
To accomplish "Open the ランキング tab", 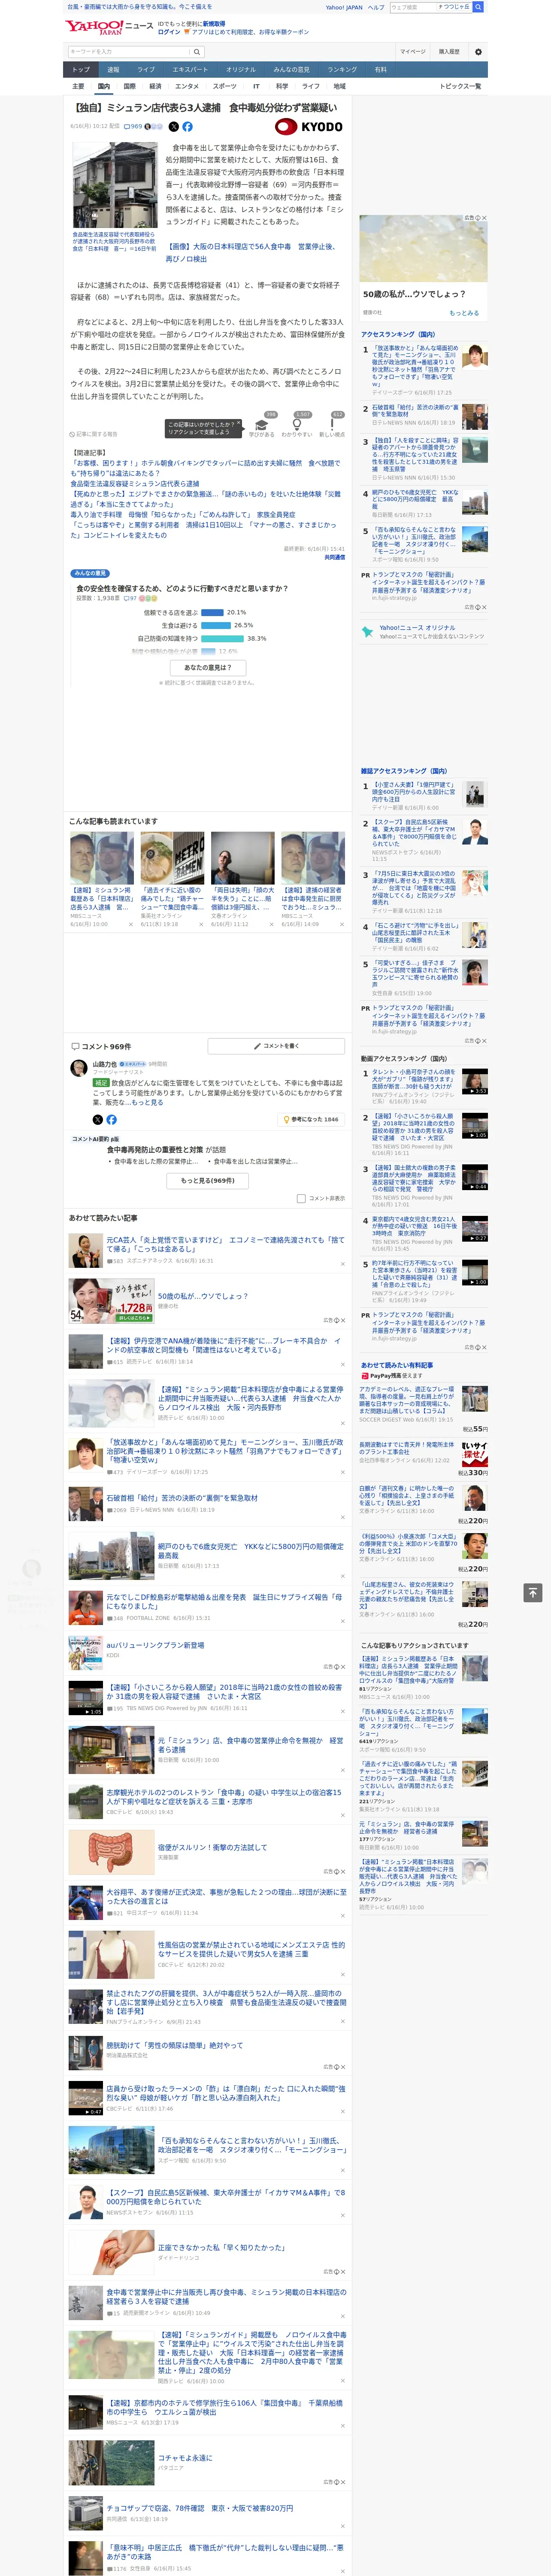I will coord(342,70).
